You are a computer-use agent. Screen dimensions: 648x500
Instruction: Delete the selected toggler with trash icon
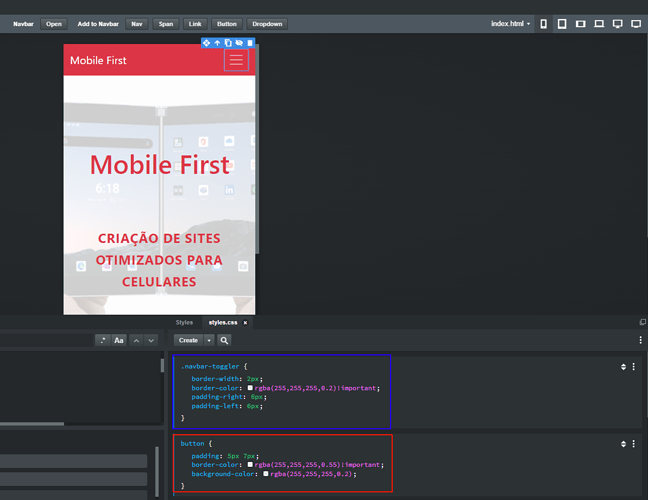pyautogui.click(x=250, y=43)
